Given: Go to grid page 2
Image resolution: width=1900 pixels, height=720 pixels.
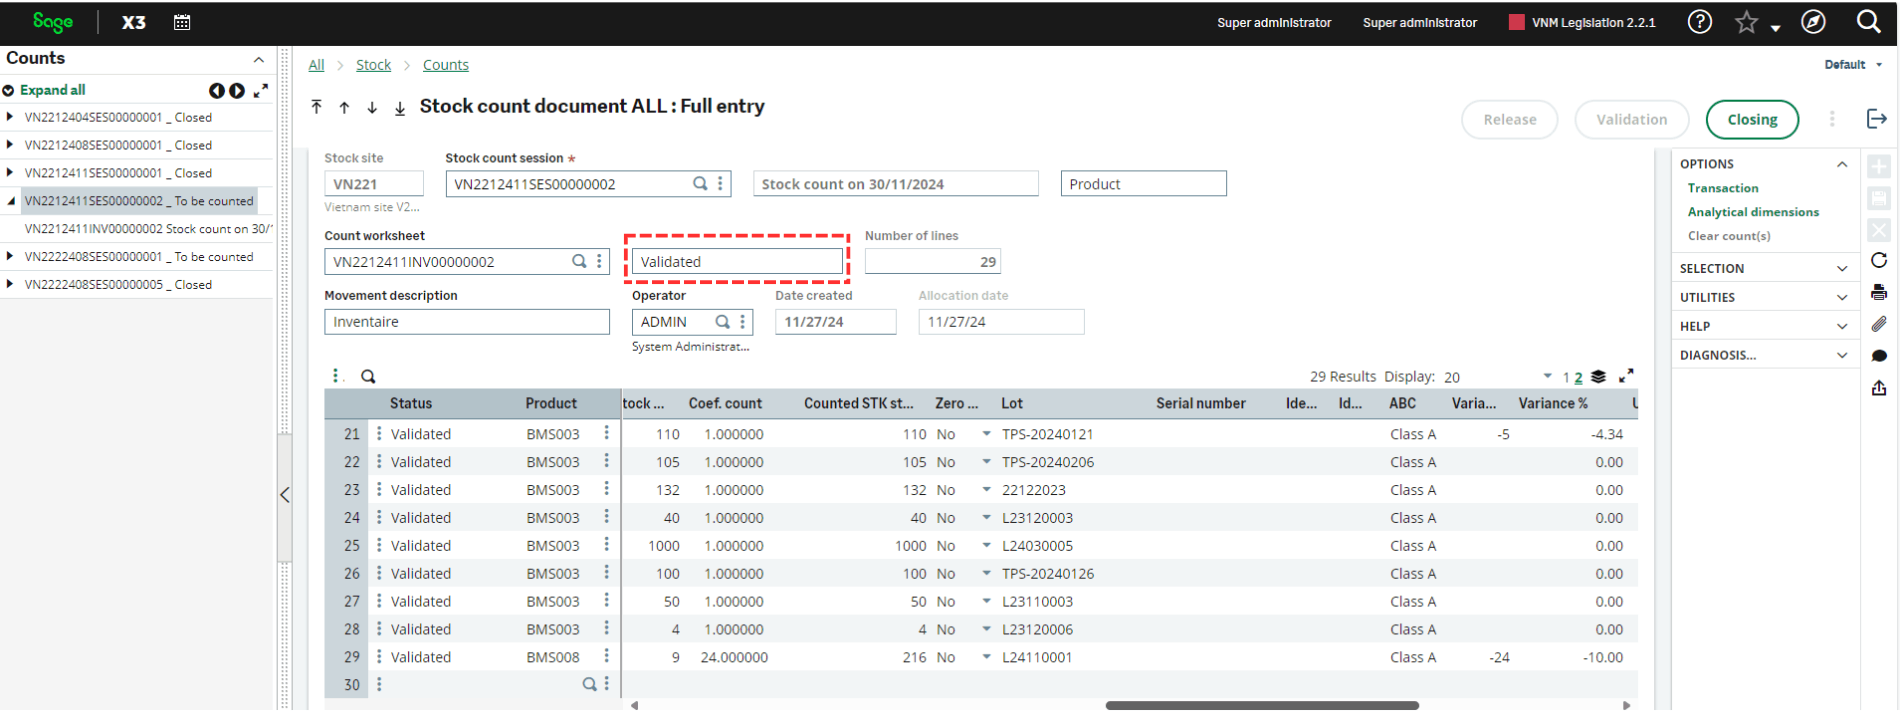Looking at the screenshot, I should point(1579,377).
